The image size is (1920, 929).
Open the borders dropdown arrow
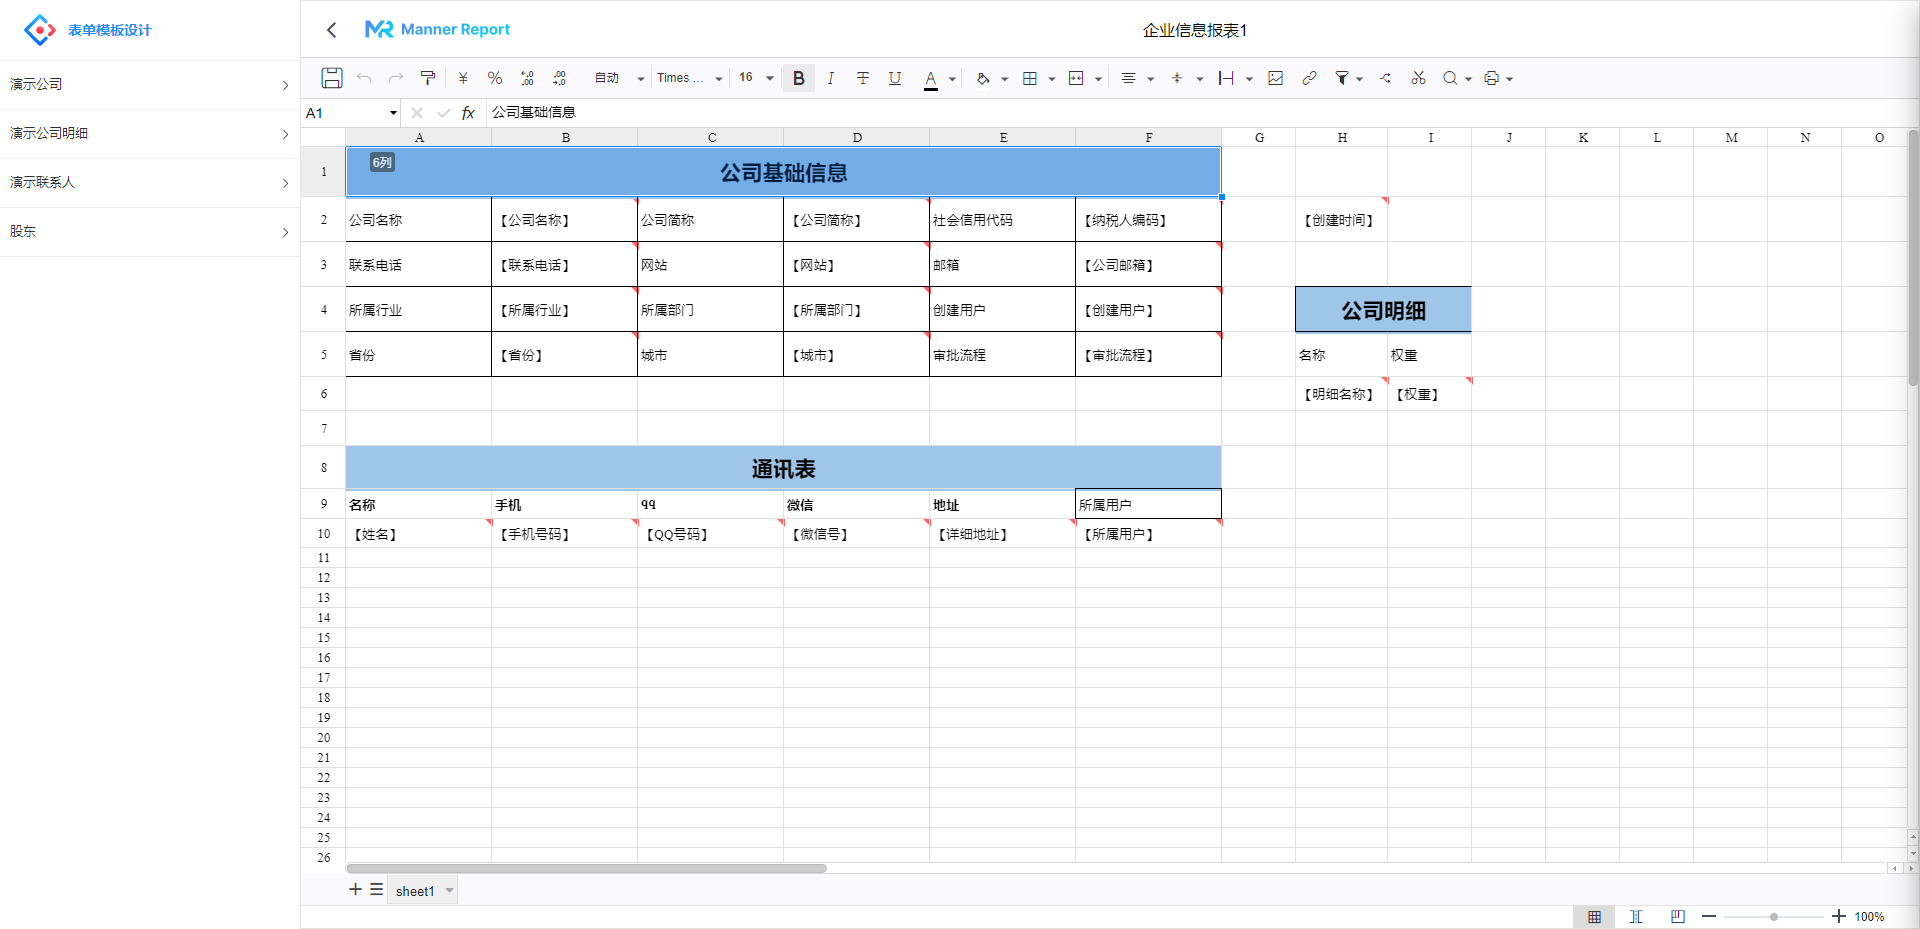[x=1052, y=79]
